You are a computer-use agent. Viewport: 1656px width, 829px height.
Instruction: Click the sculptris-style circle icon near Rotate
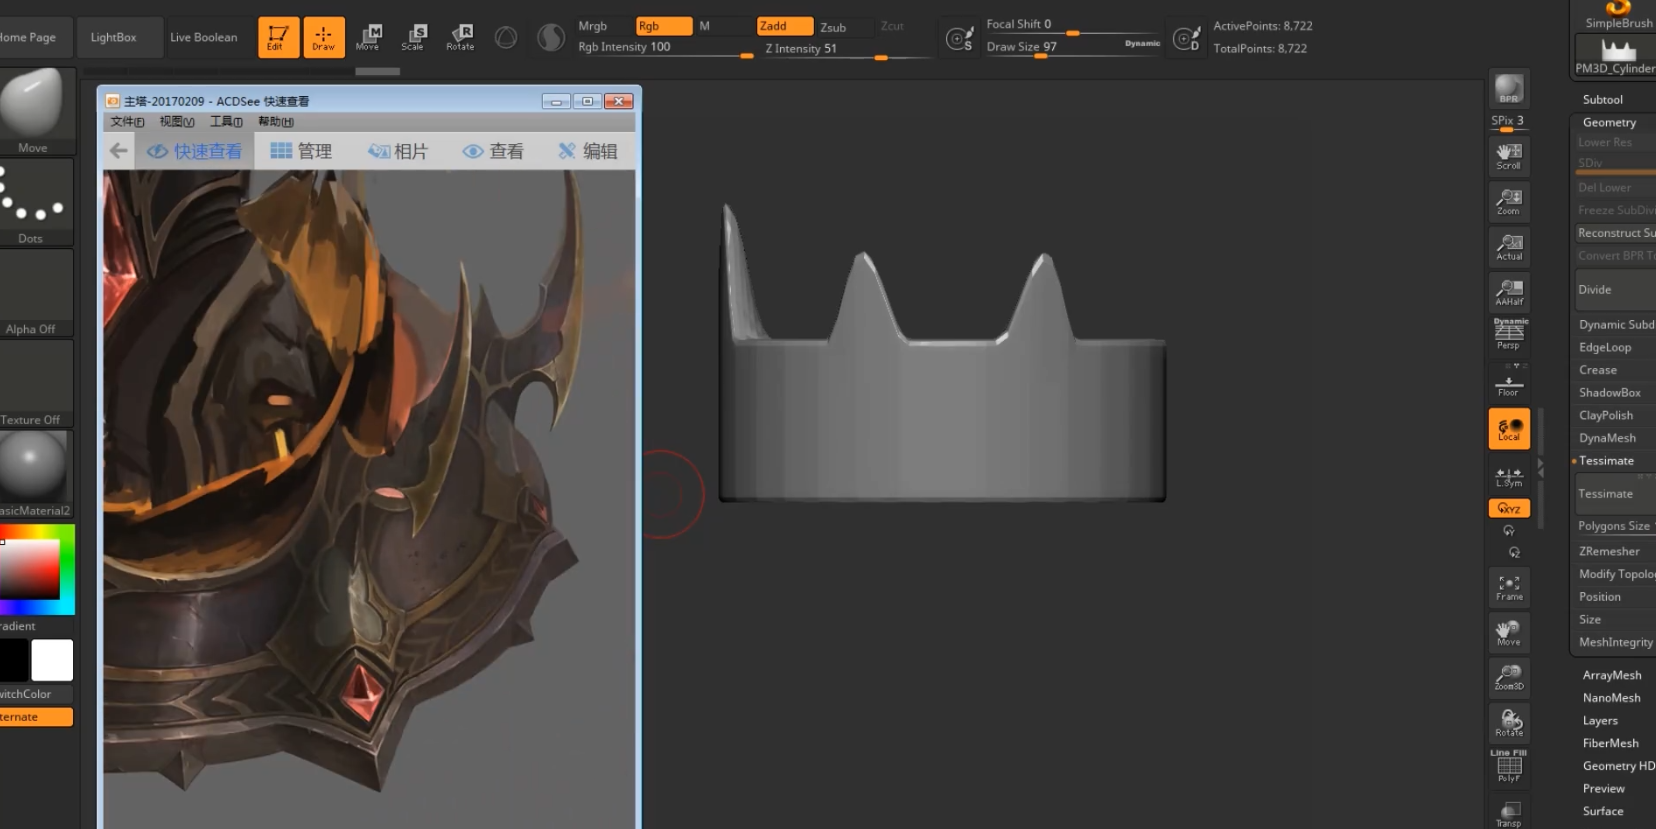507,38
